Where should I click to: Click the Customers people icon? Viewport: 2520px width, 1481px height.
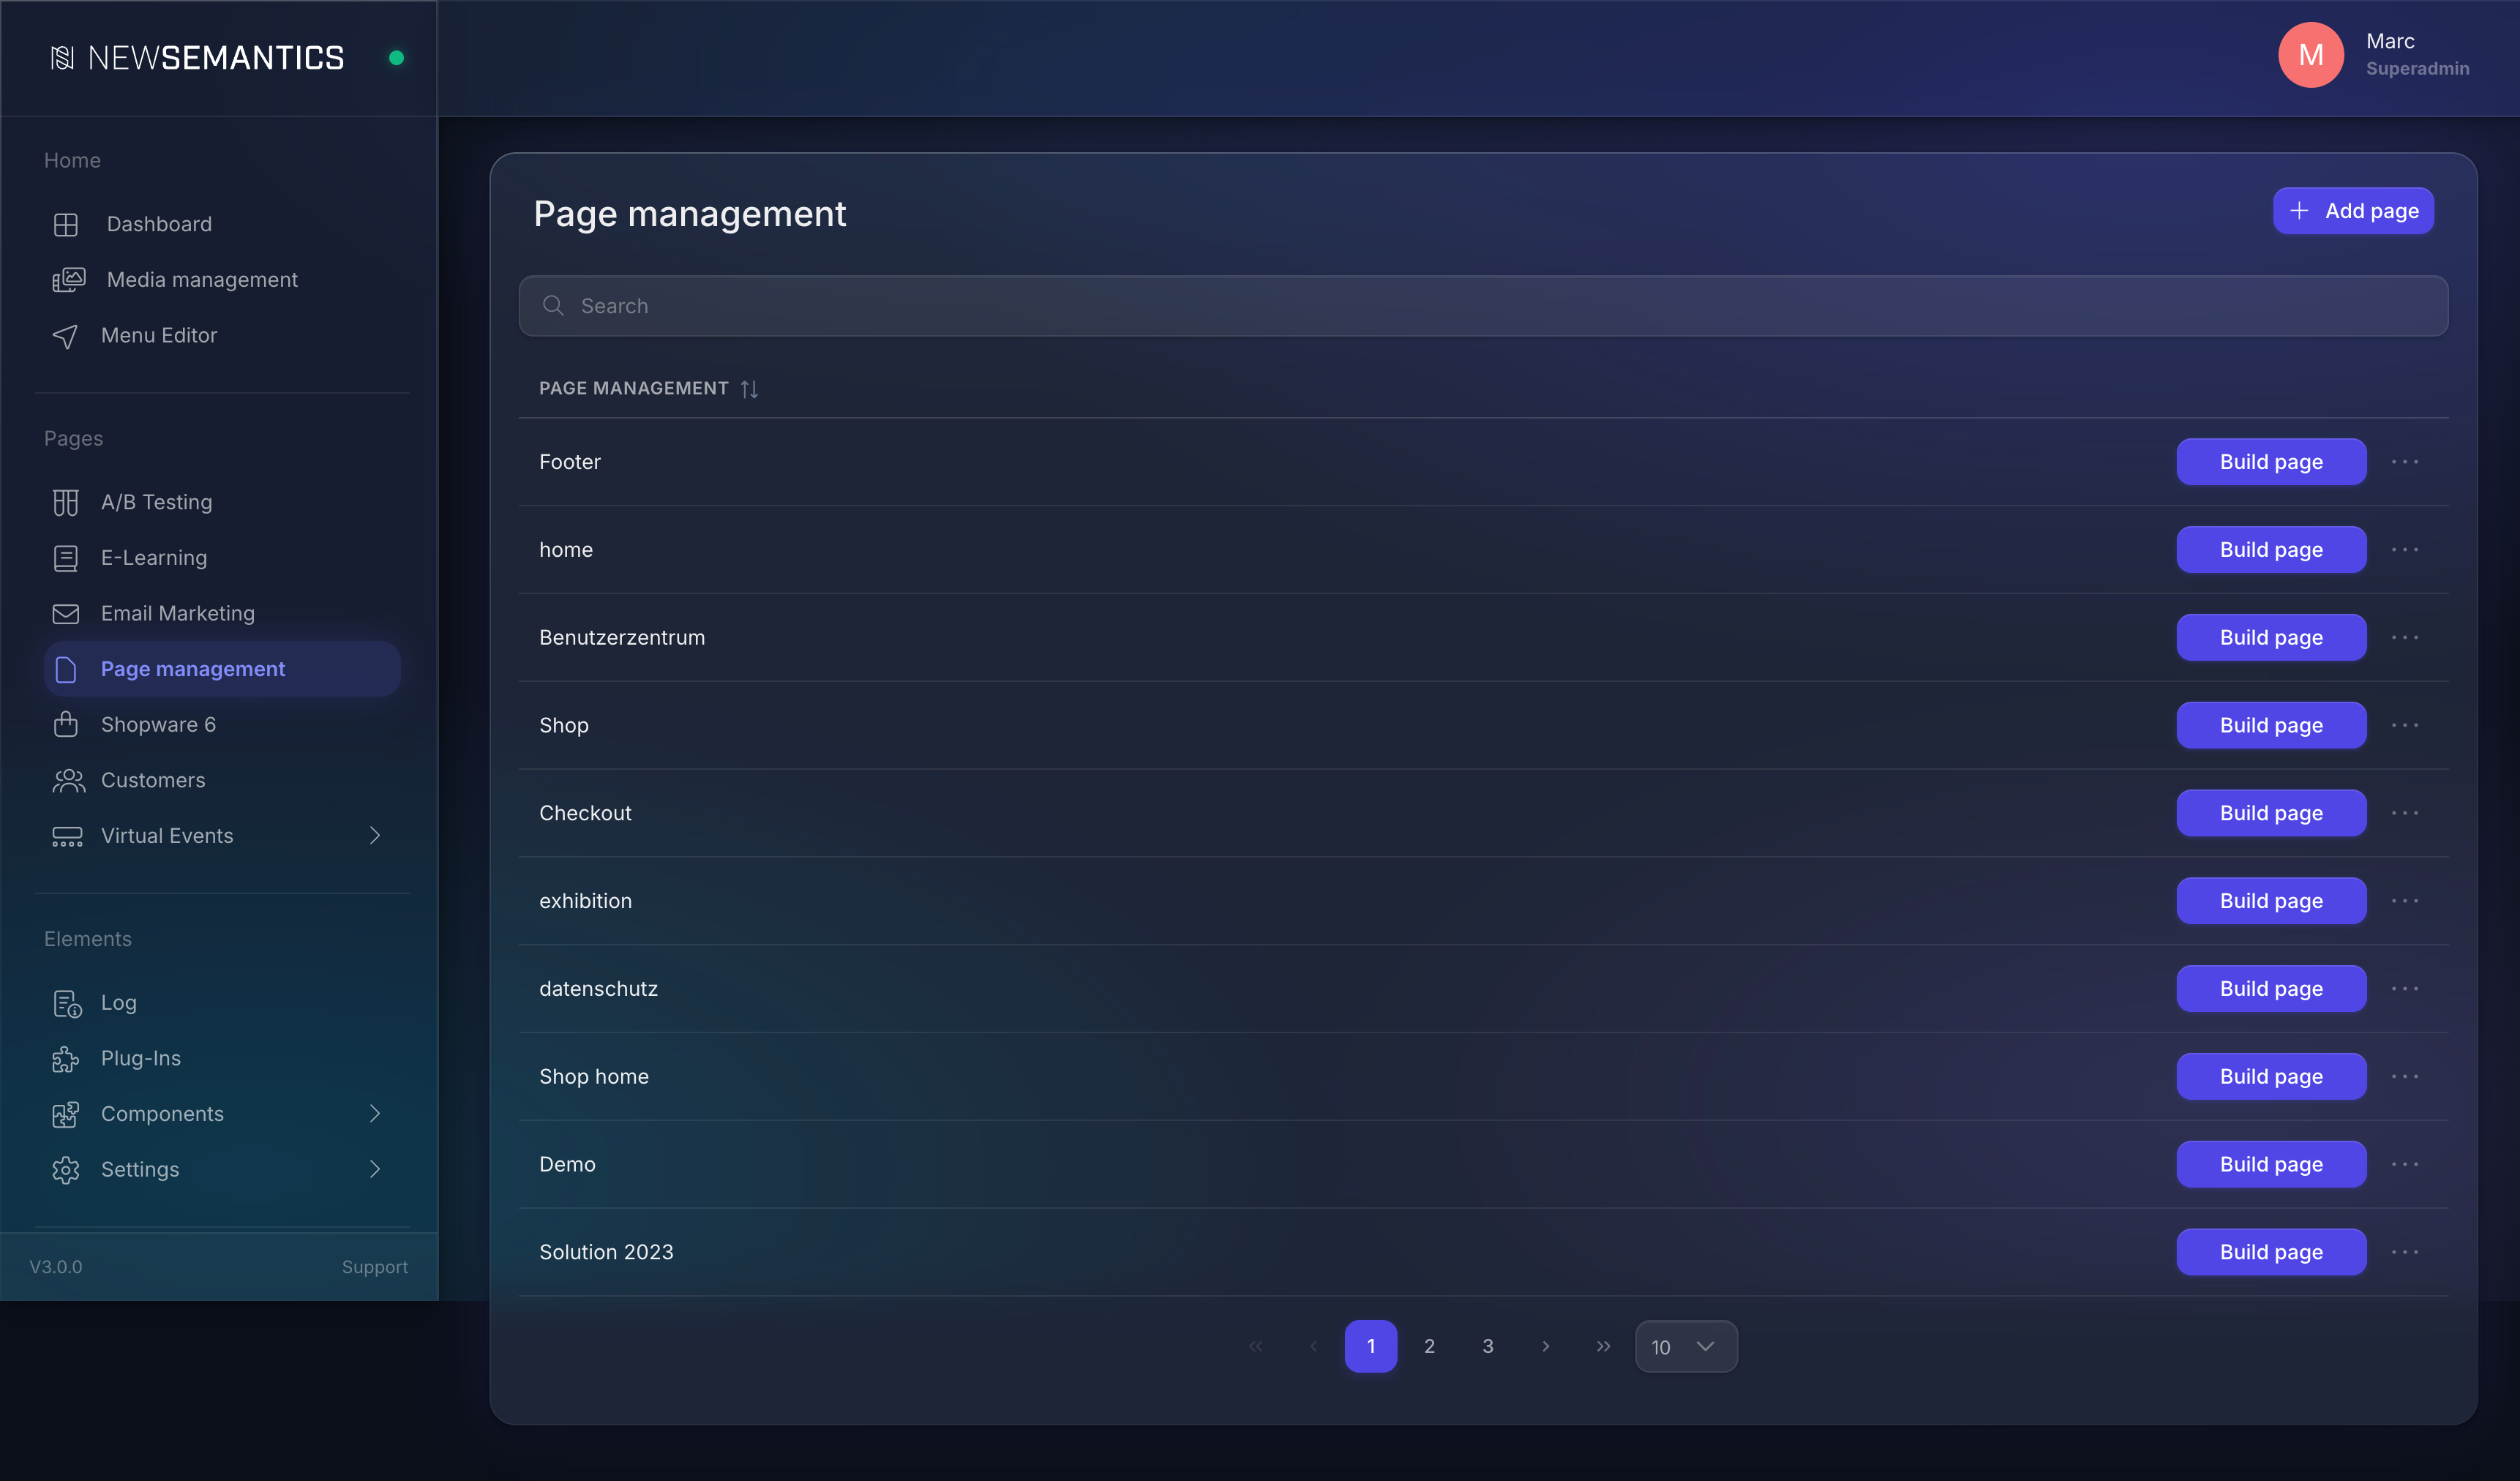point(68,780)
